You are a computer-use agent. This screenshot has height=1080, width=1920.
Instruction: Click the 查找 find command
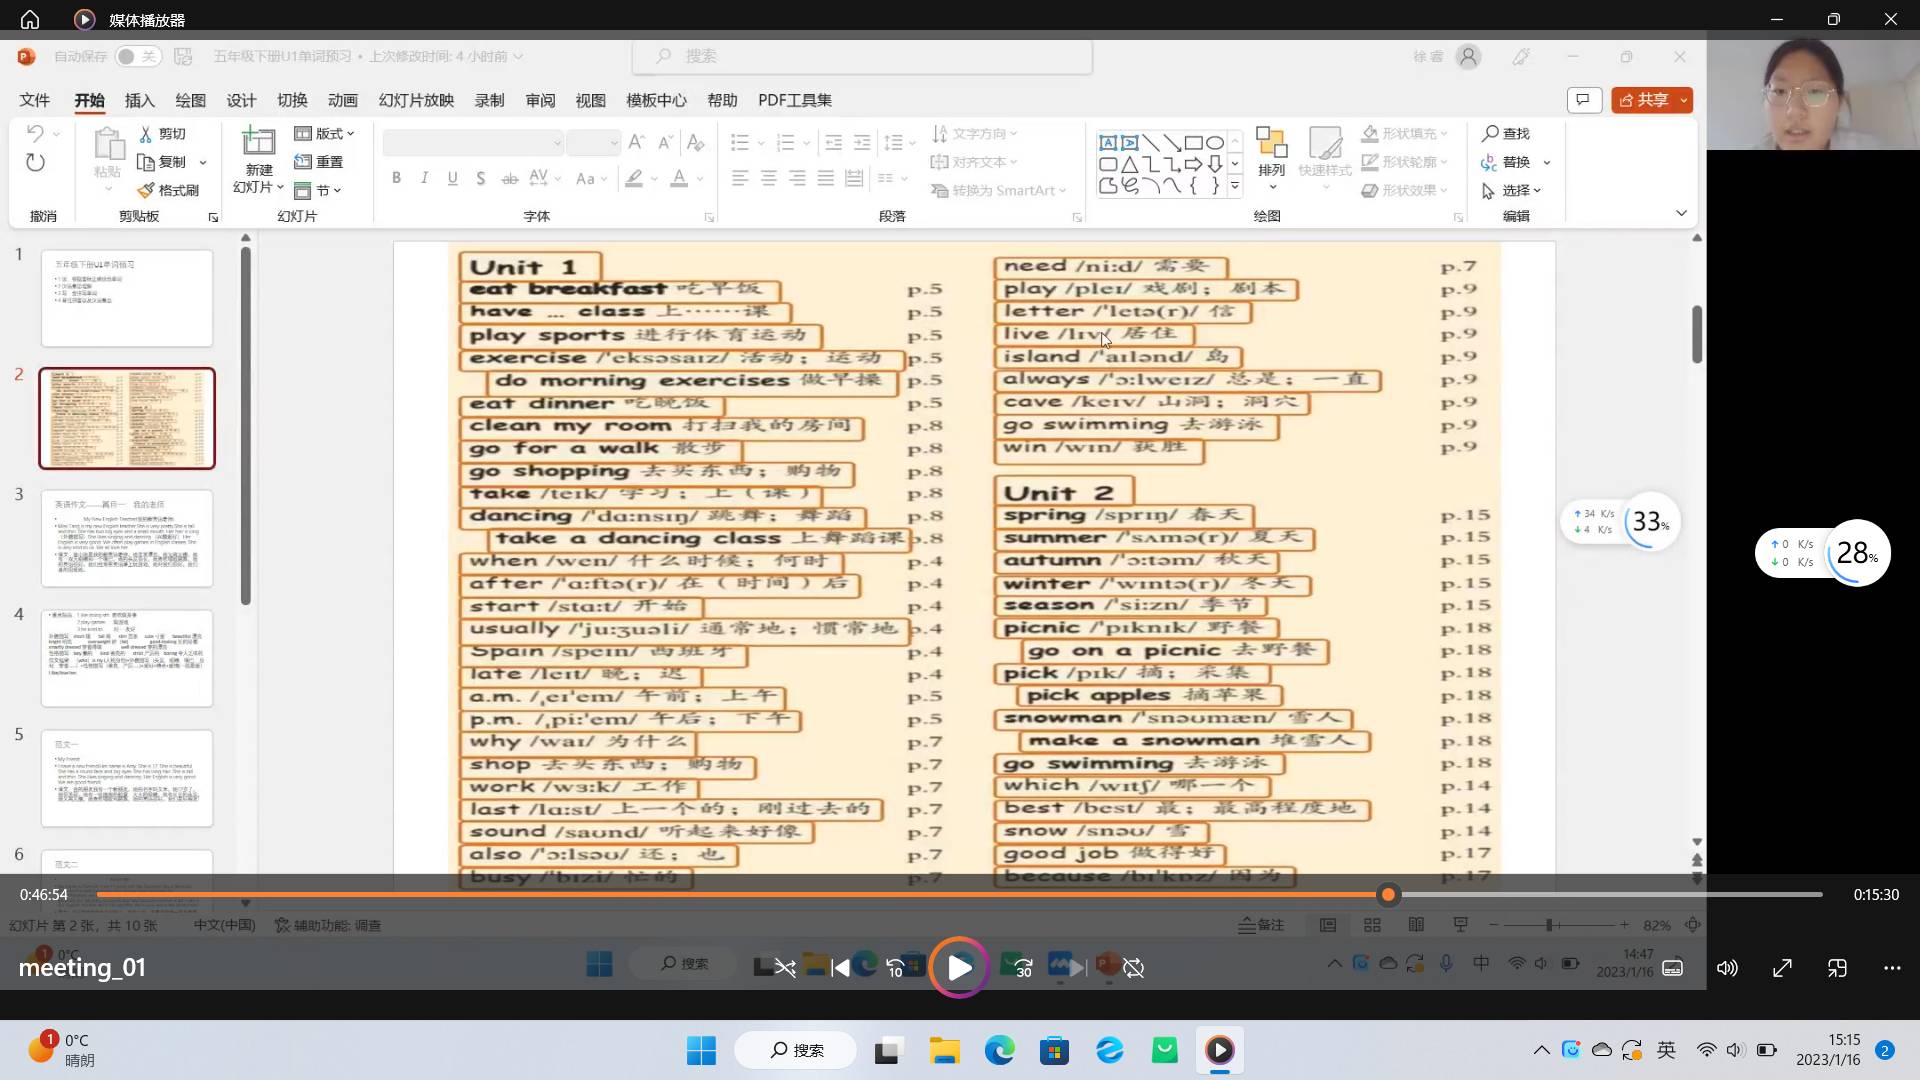[x=1506, y=133]
